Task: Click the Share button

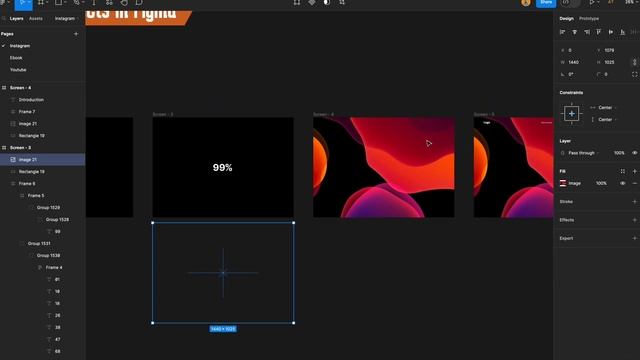Action: point(546,3)
